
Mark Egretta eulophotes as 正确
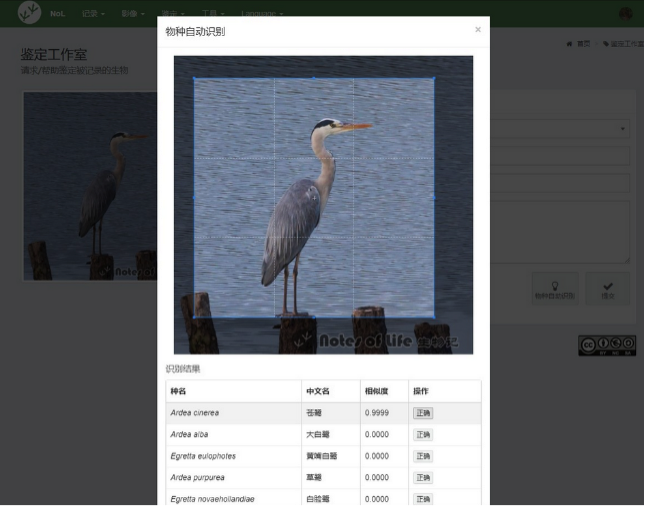[423, 456]
